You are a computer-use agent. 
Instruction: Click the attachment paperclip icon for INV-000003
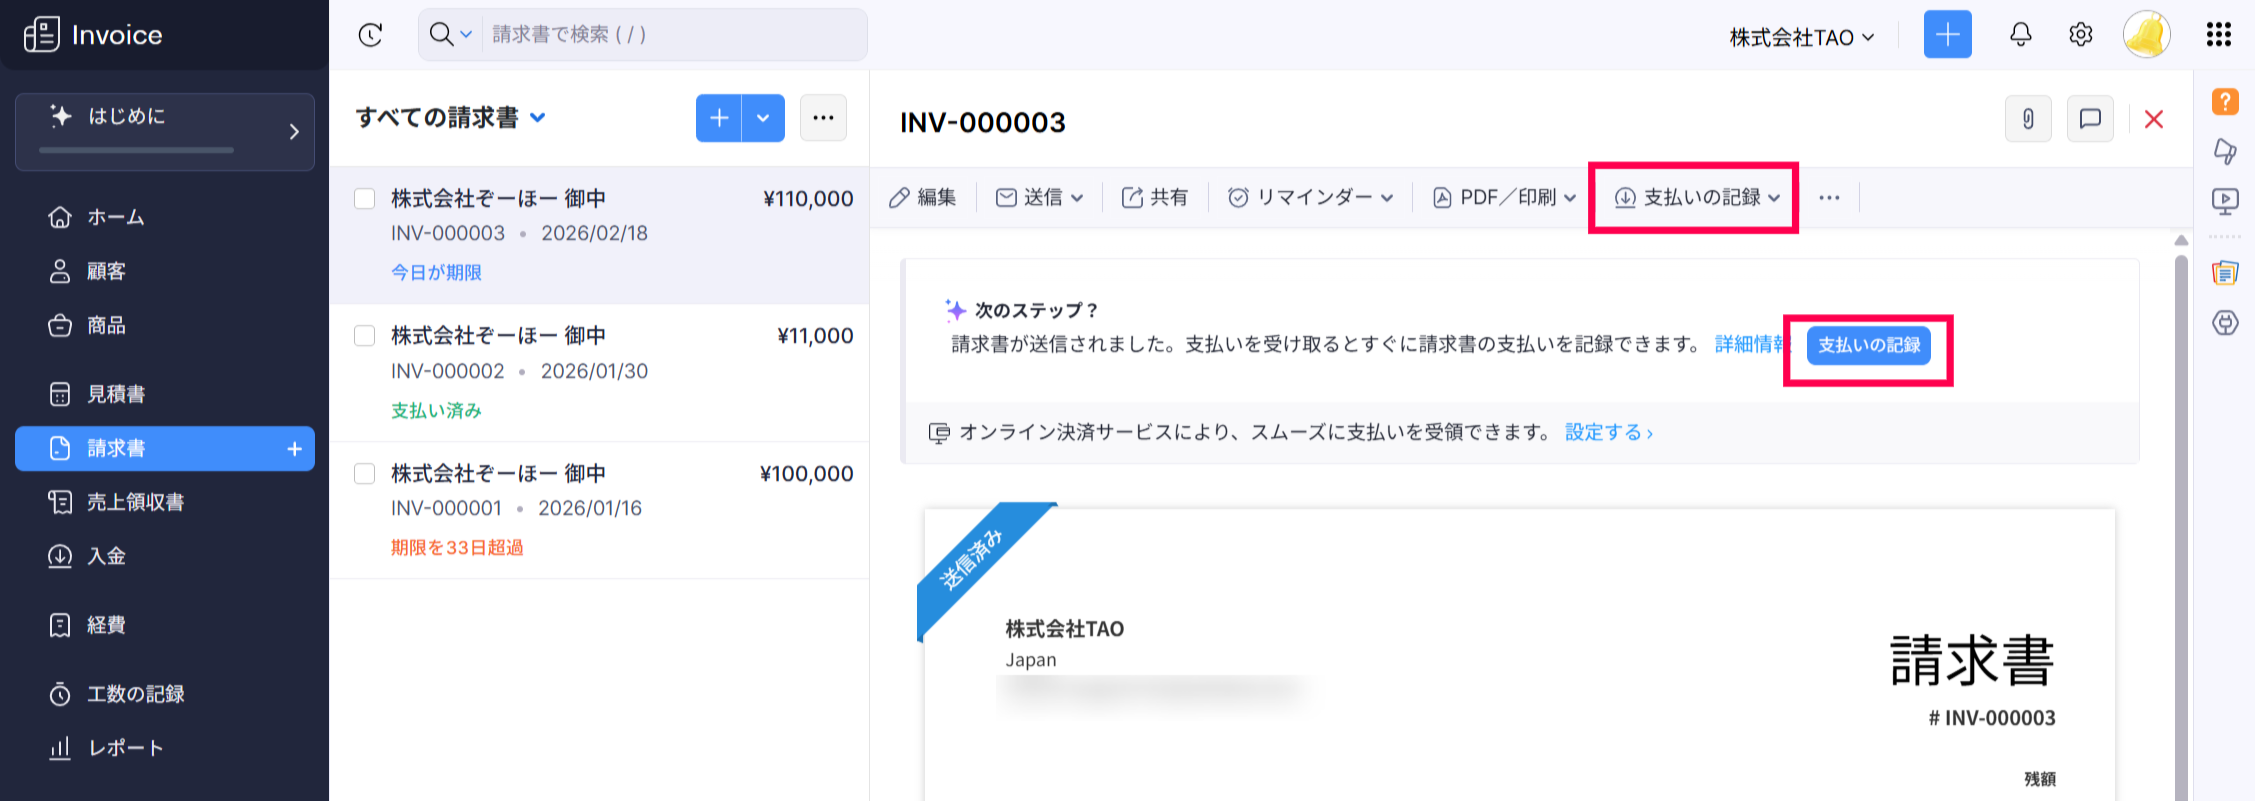pos(2028,119)
